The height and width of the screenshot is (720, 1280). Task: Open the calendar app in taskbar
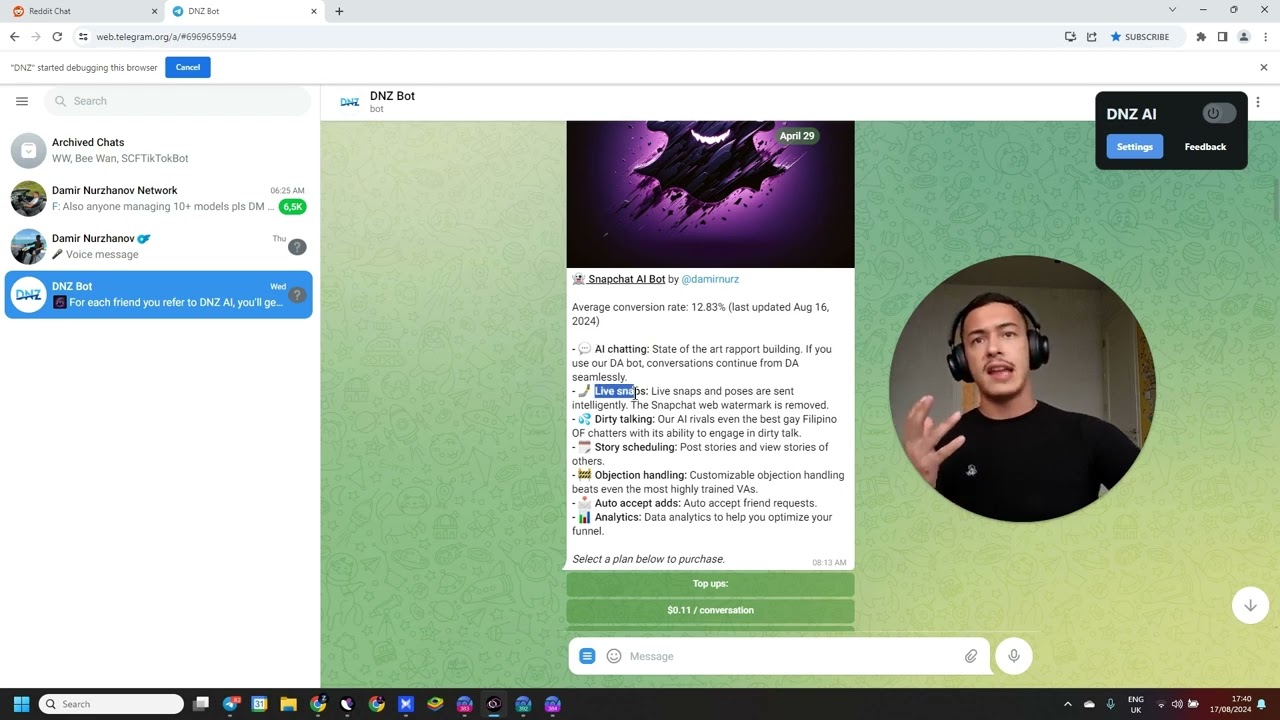259,704
